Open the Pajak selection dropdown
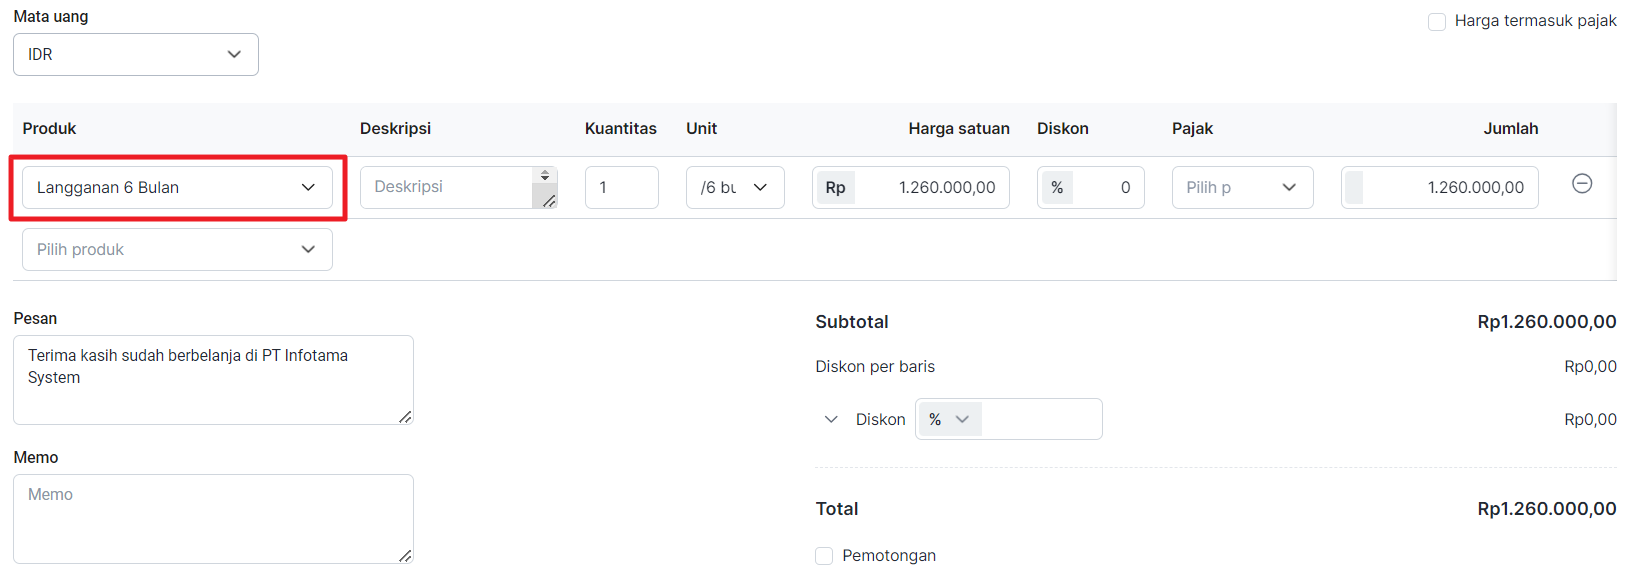This screenshot has width=1637, height=580. [1242, 188]
